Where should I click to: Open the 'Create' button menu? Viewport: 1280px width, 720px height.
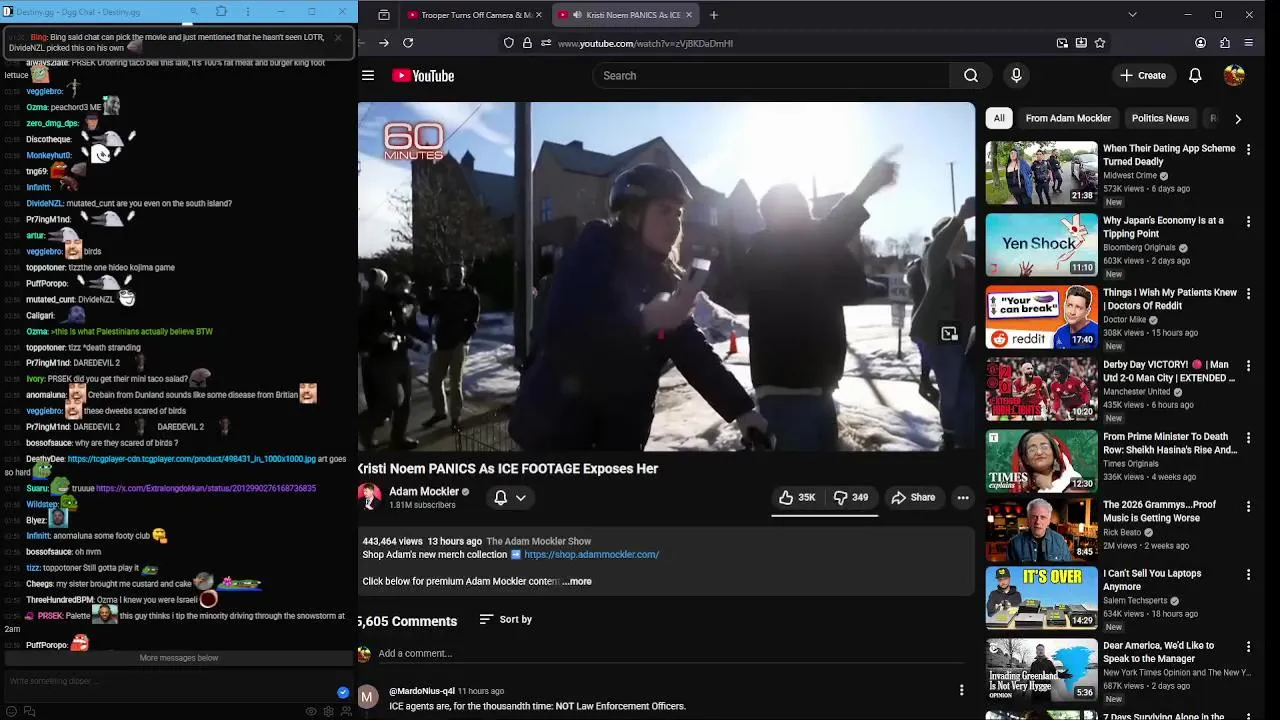[1143, 76]
